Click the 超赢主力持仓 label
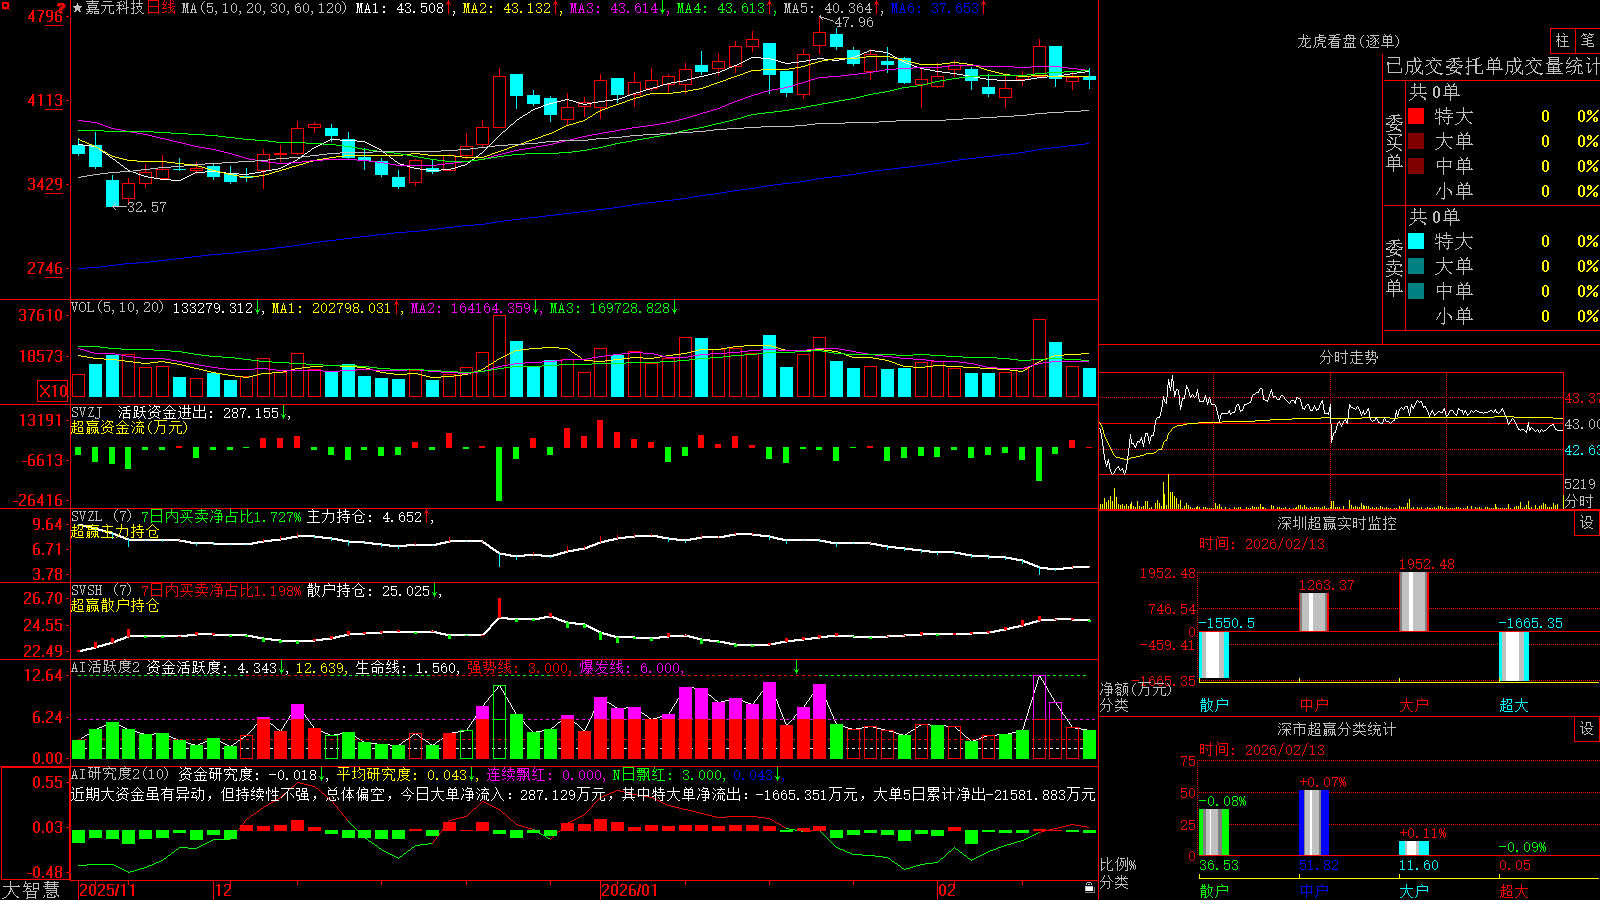Screen dimensions: 1600x900 [115, 531]
